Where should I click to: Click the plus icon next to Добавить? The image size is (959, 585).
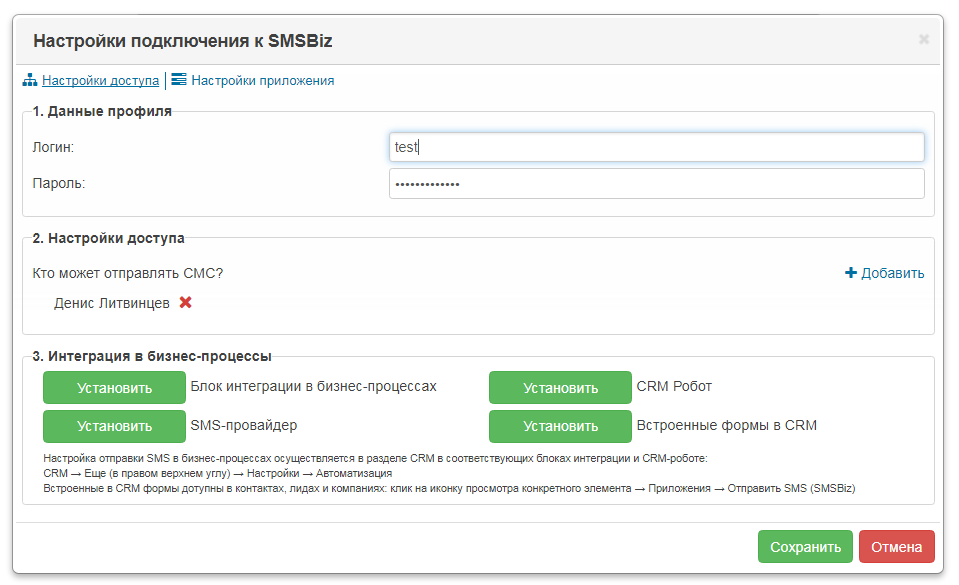point(851,273)
